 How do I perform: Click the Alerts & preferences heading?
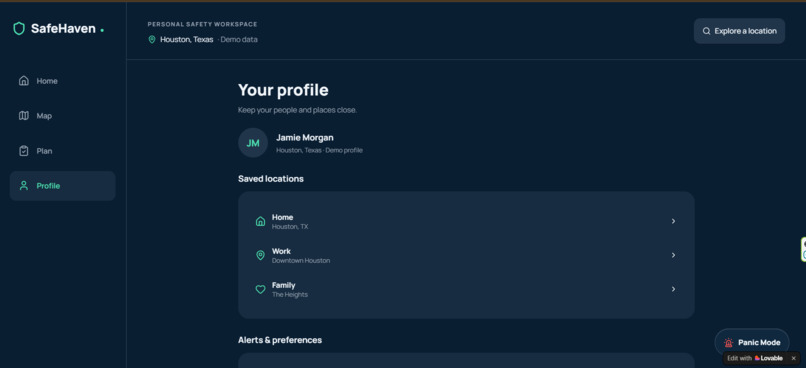tap(280, 340)
